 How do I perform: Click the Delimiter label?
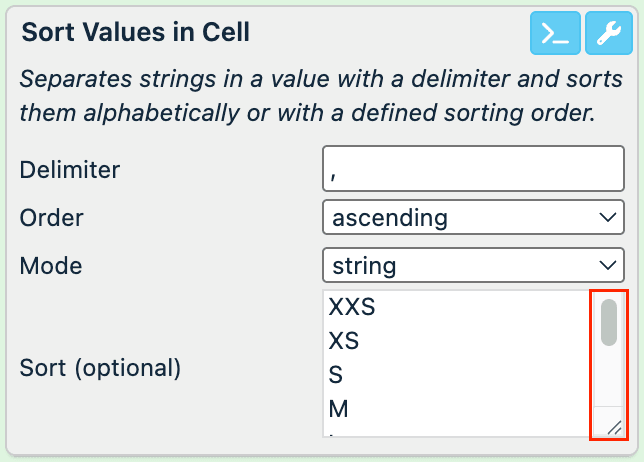point(70,169)
